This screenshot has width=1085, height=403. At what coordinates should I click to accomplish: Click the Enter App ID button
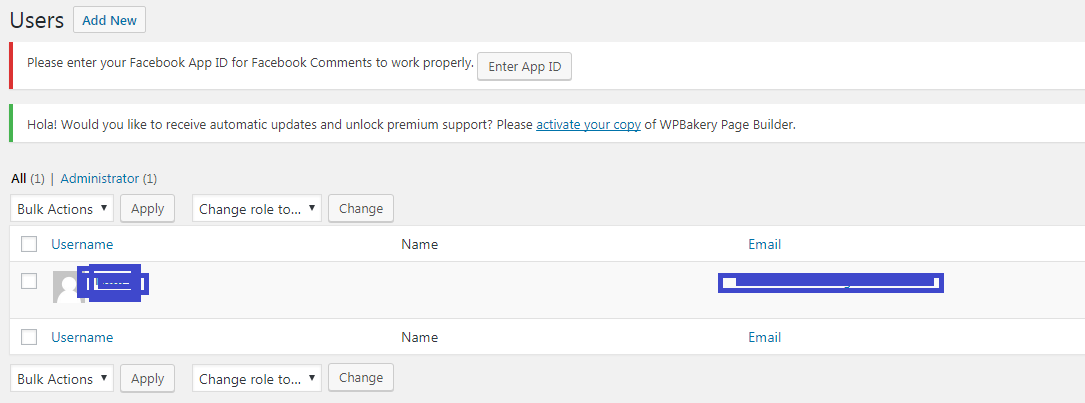[x=525, y=67]
